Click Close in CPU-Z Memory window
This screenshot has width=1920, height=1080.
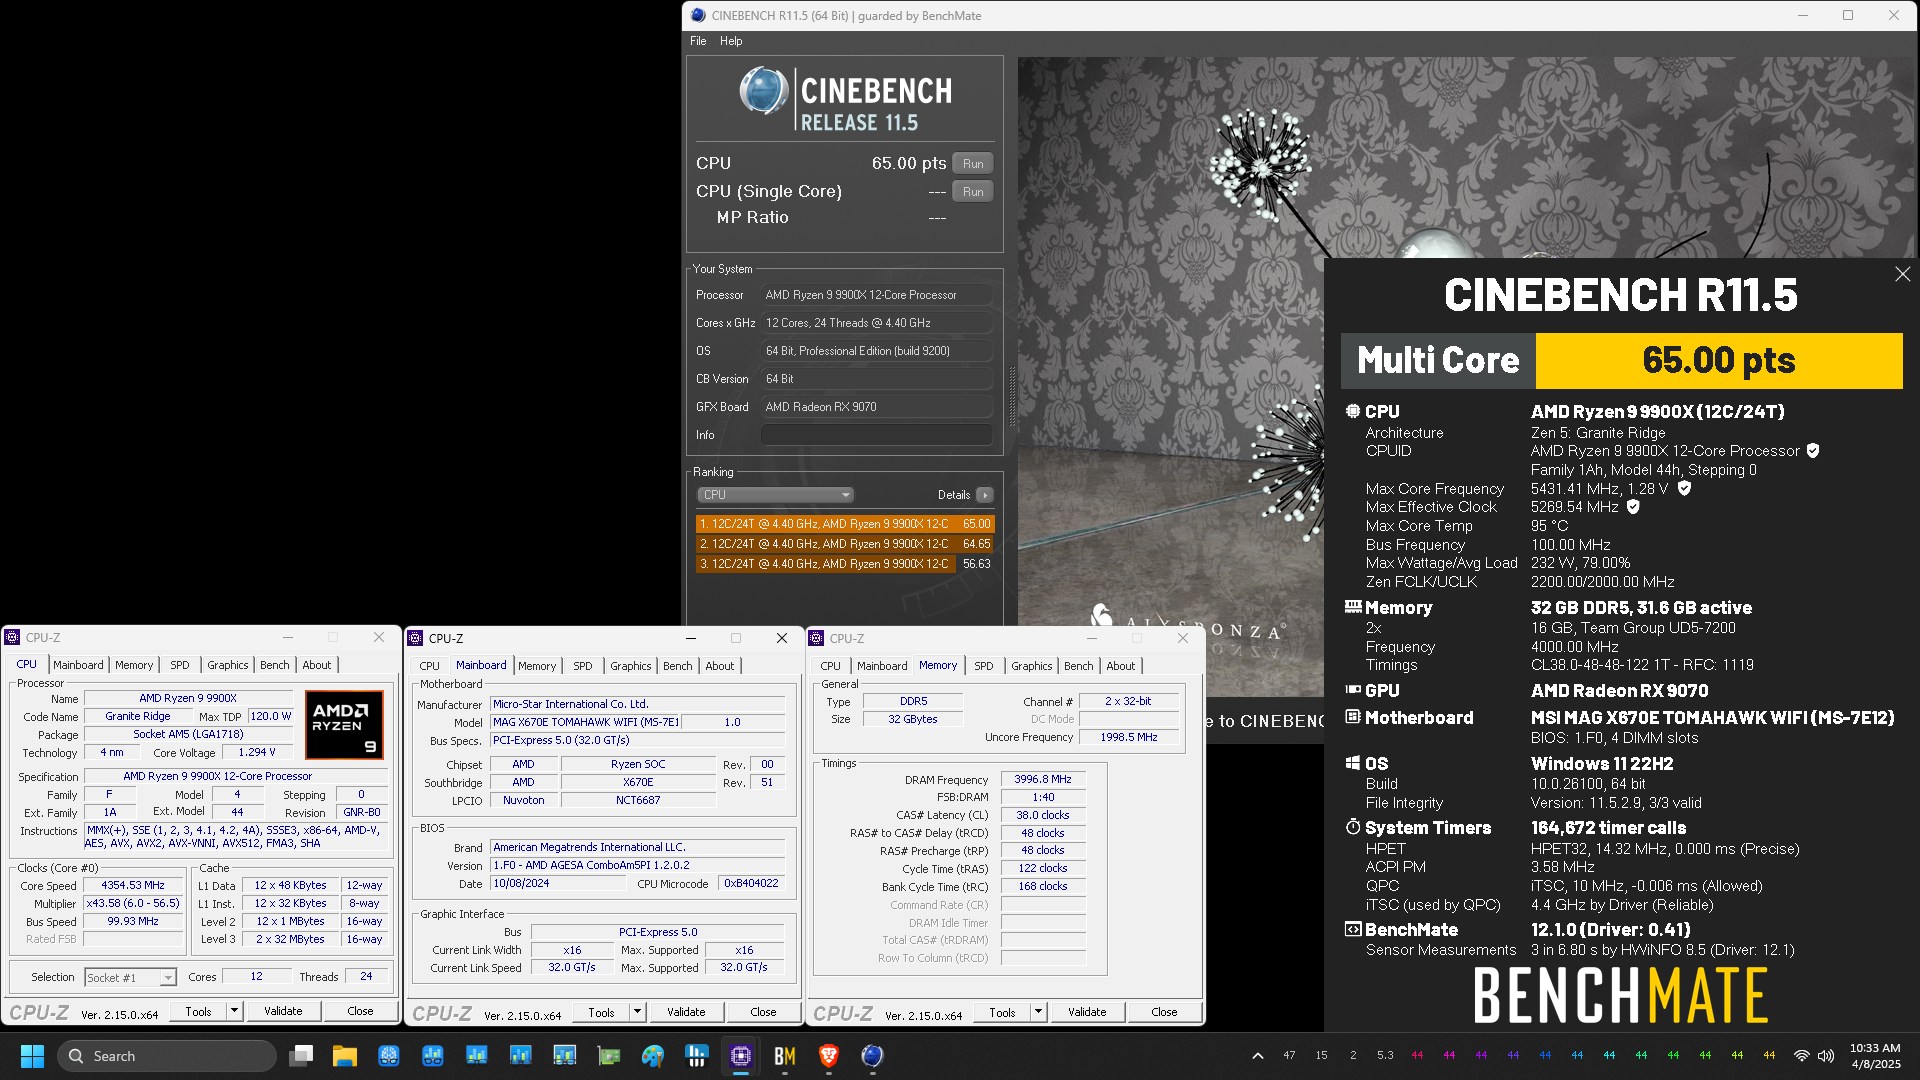pos(1164,1012)
